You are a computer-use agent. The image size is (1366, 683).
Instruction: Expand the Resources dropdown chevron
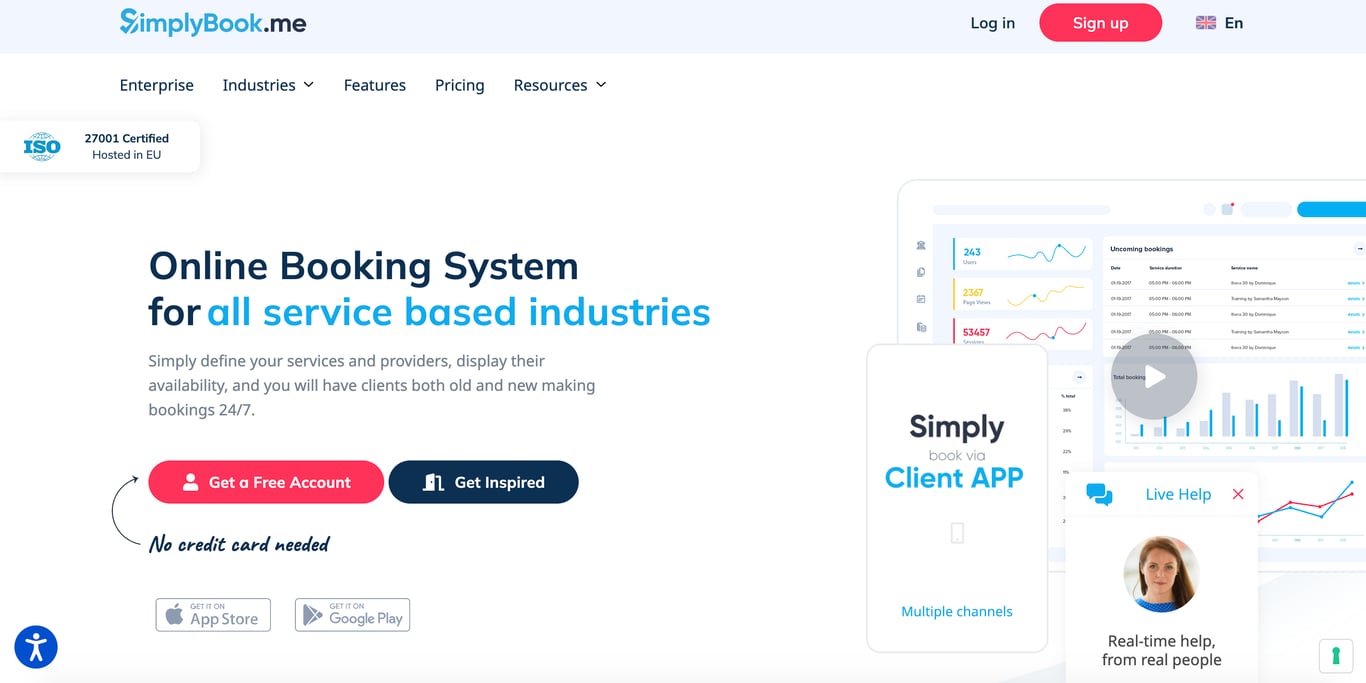tap(601, 85)
